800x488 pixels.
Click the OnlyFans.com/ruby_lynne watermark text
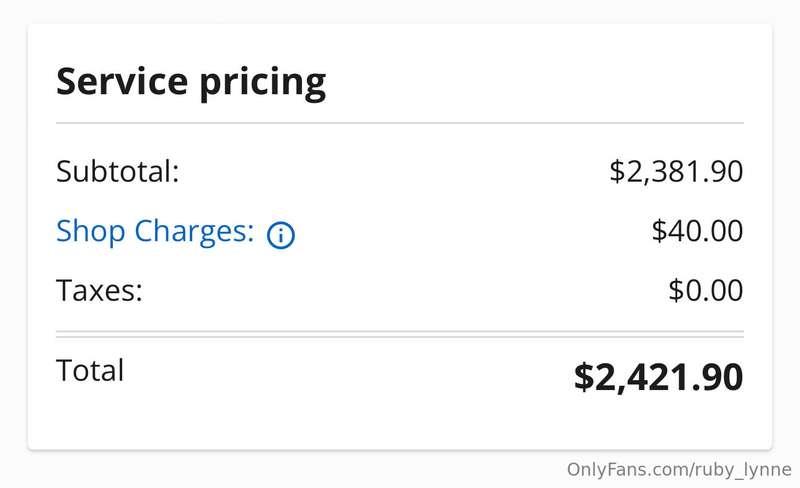click(x=679, y=470)
